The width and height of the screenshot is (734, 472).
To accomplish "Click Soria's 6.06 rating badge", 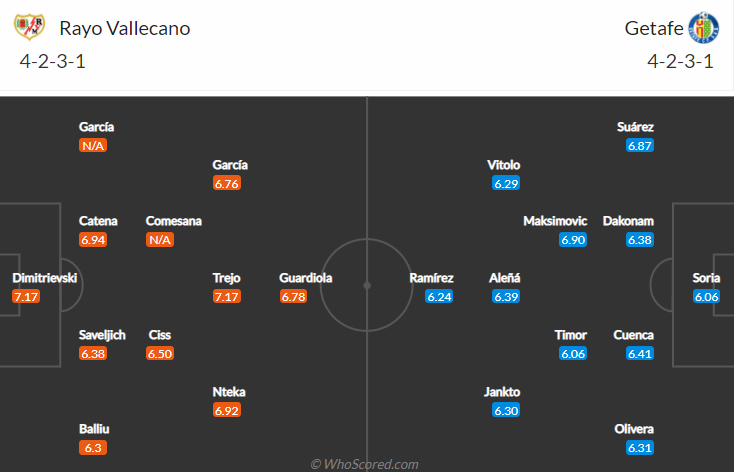I will pyautogui.click(x=706, y=296).
